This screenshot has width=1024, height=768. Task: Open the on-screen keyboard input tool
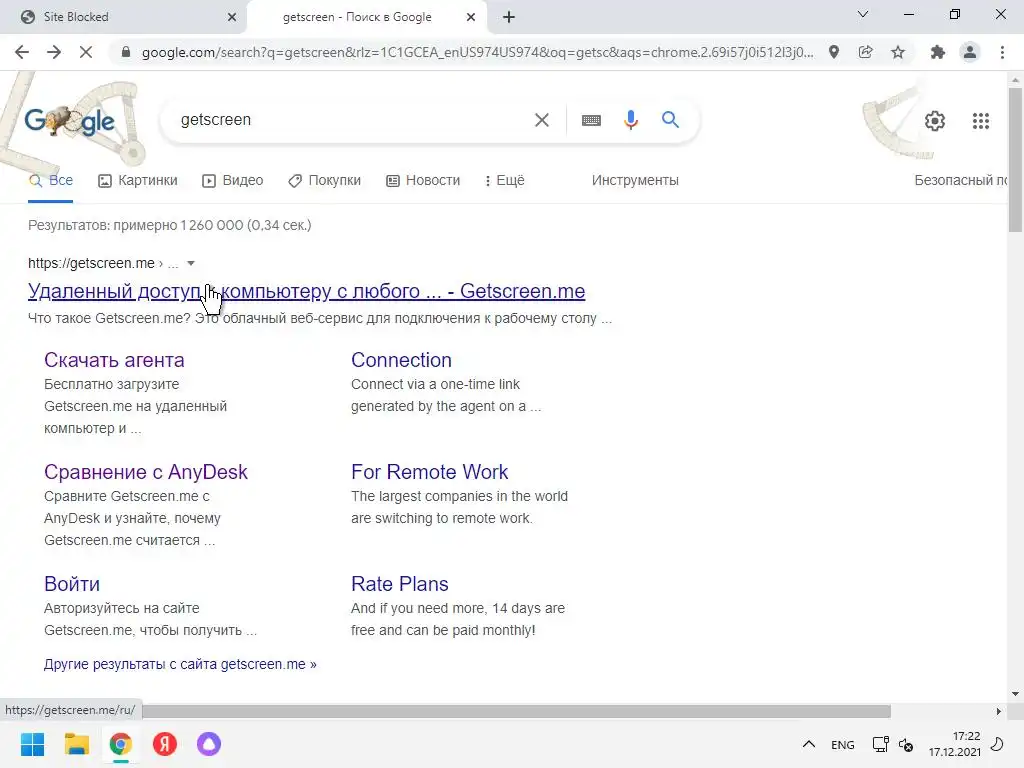tap(591, 120)
